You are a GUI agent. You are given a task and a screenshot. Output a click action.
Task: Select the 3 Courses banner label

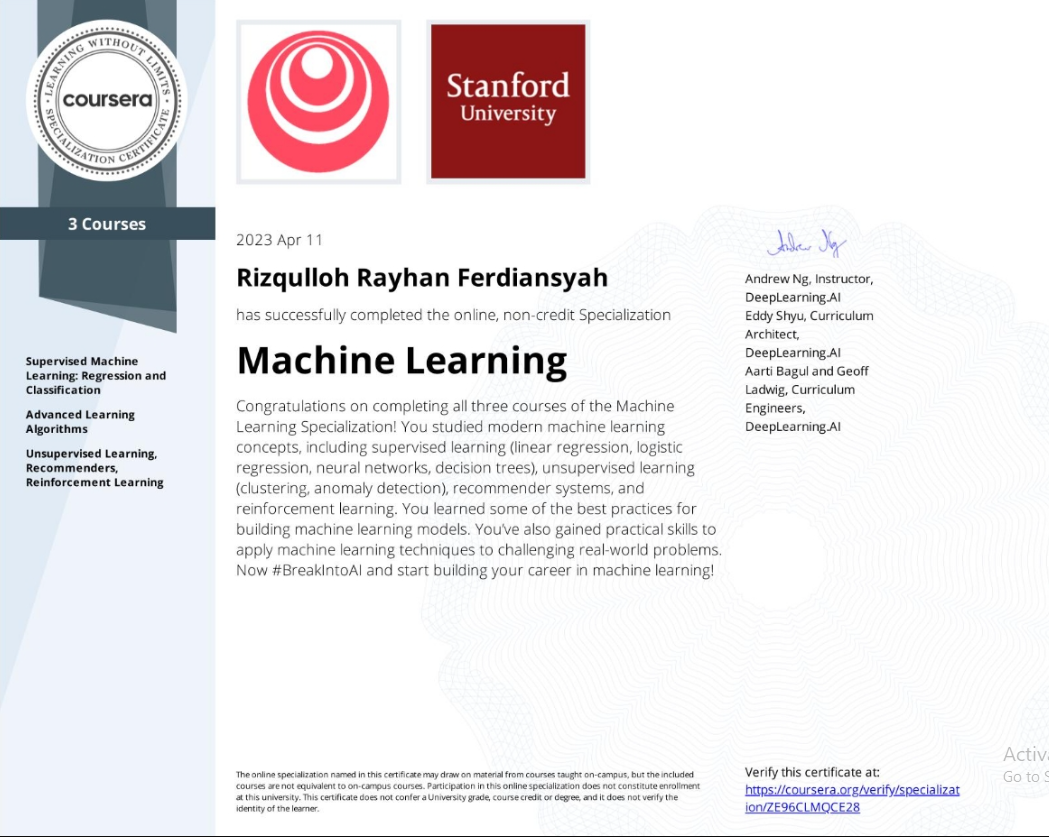pyautogui.click(x=107, y=224)
